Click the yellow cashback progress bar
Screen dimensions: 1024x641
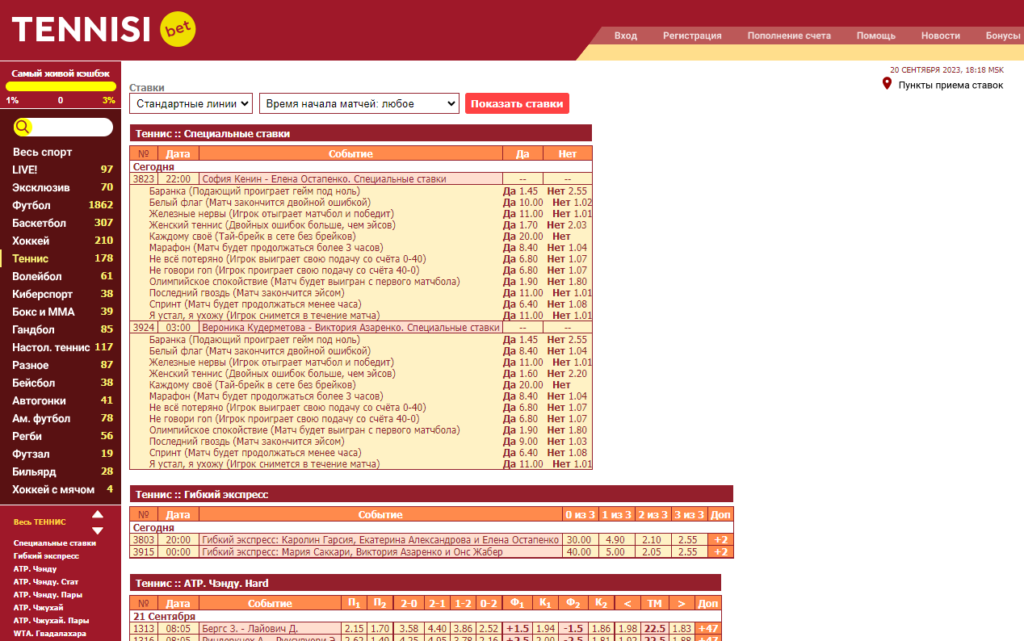pos(61,86)
